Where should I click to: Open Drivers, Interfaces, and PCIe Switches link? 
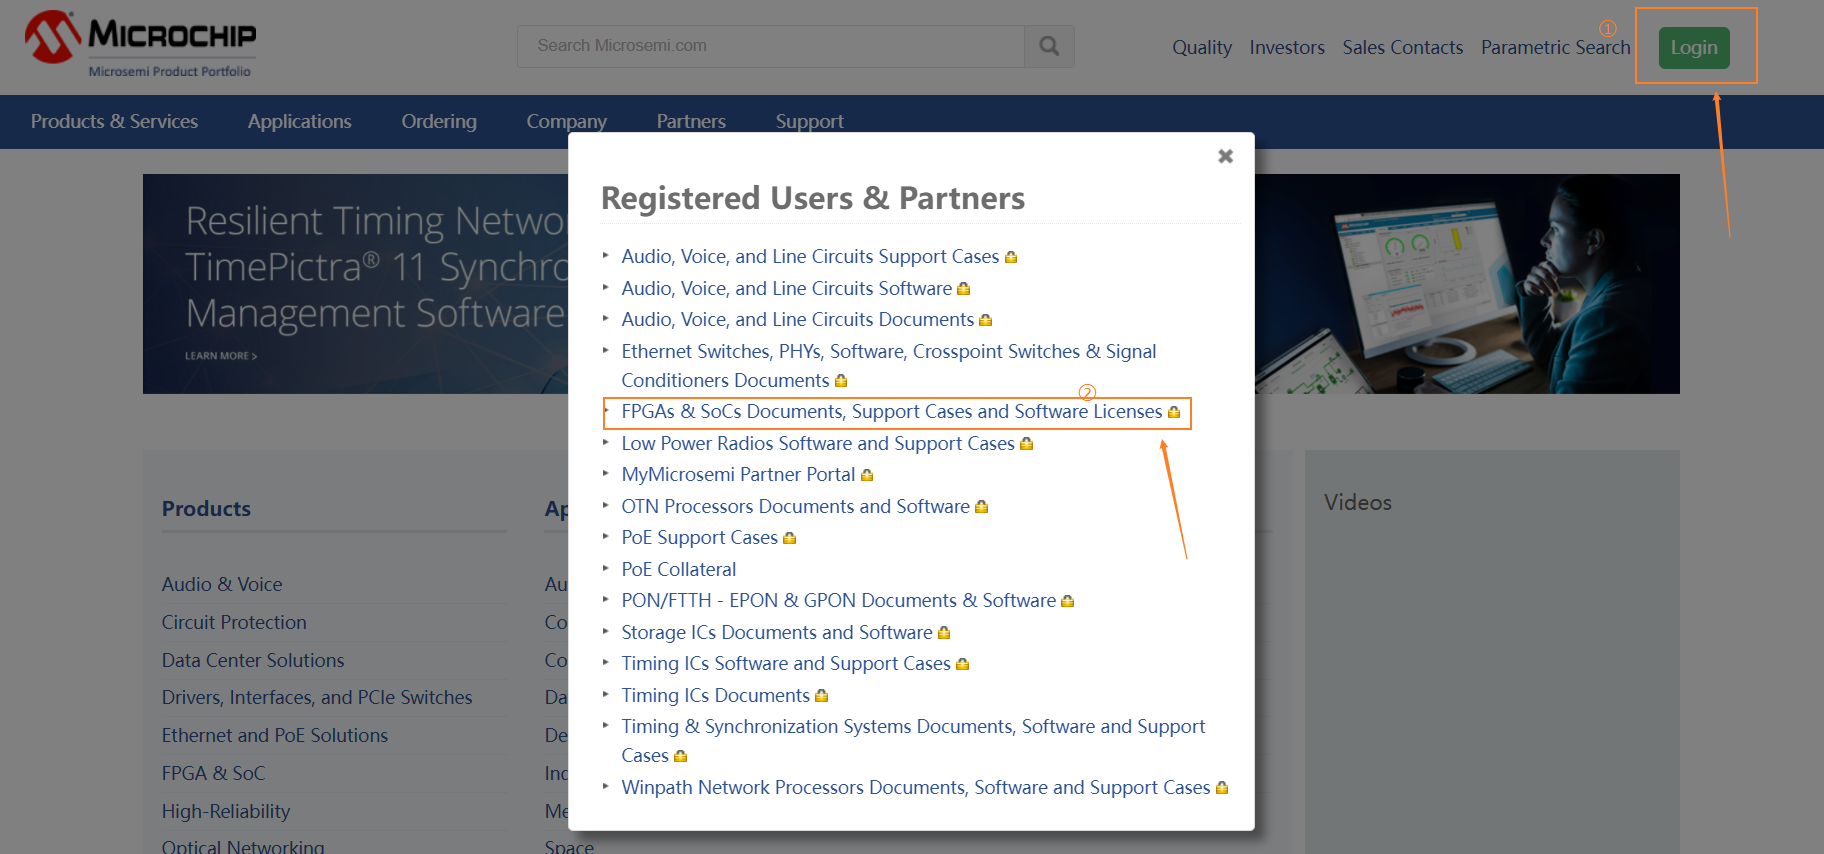(317, 697)
